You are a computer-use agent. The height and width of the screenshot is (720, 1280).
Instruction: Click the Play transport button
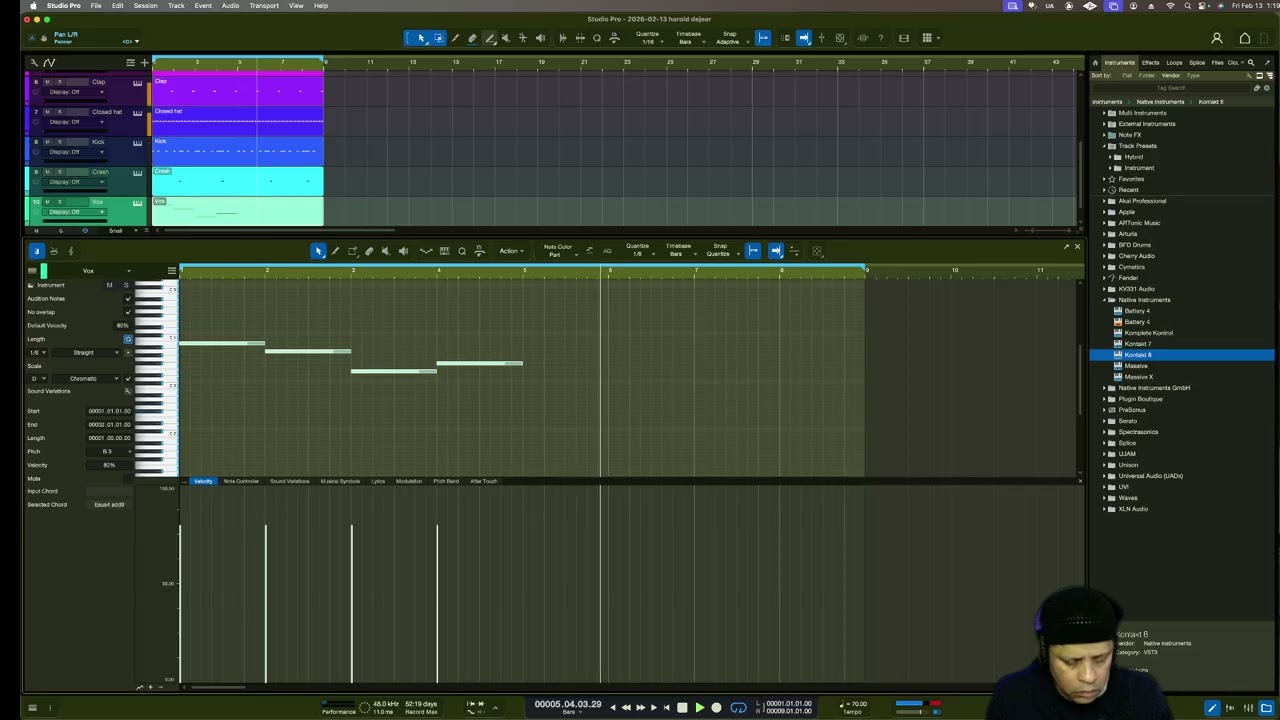(x=699, y=708)
